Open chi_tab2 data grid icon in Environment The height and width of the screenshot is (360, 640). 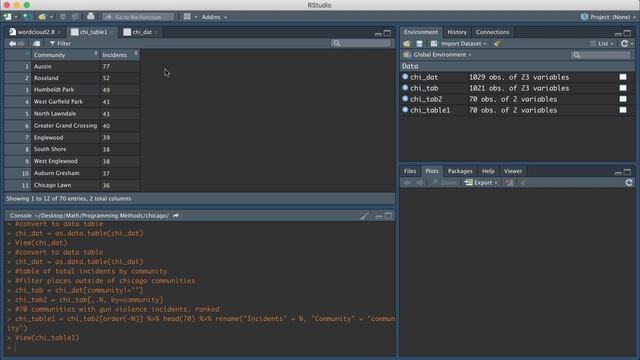[623, 99]
